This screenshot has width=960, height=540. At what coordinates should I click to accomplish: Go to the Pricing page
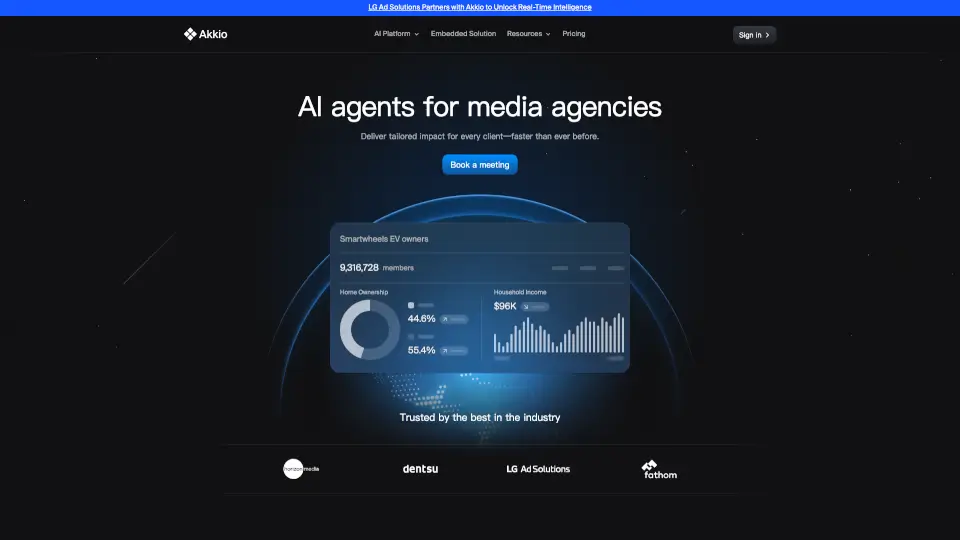pyautogui.click(x=574, y=34)
